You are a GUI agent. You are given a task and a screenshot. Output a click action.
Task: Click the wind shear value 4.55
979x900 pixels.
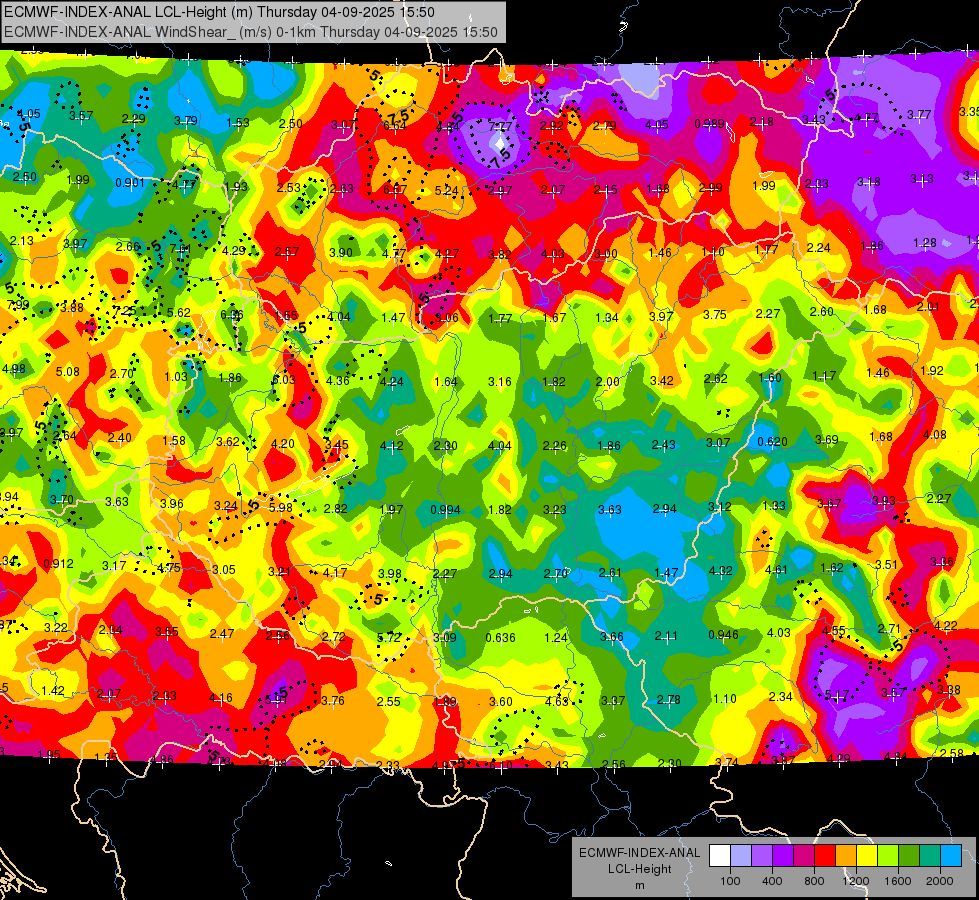tap(834, 631)
